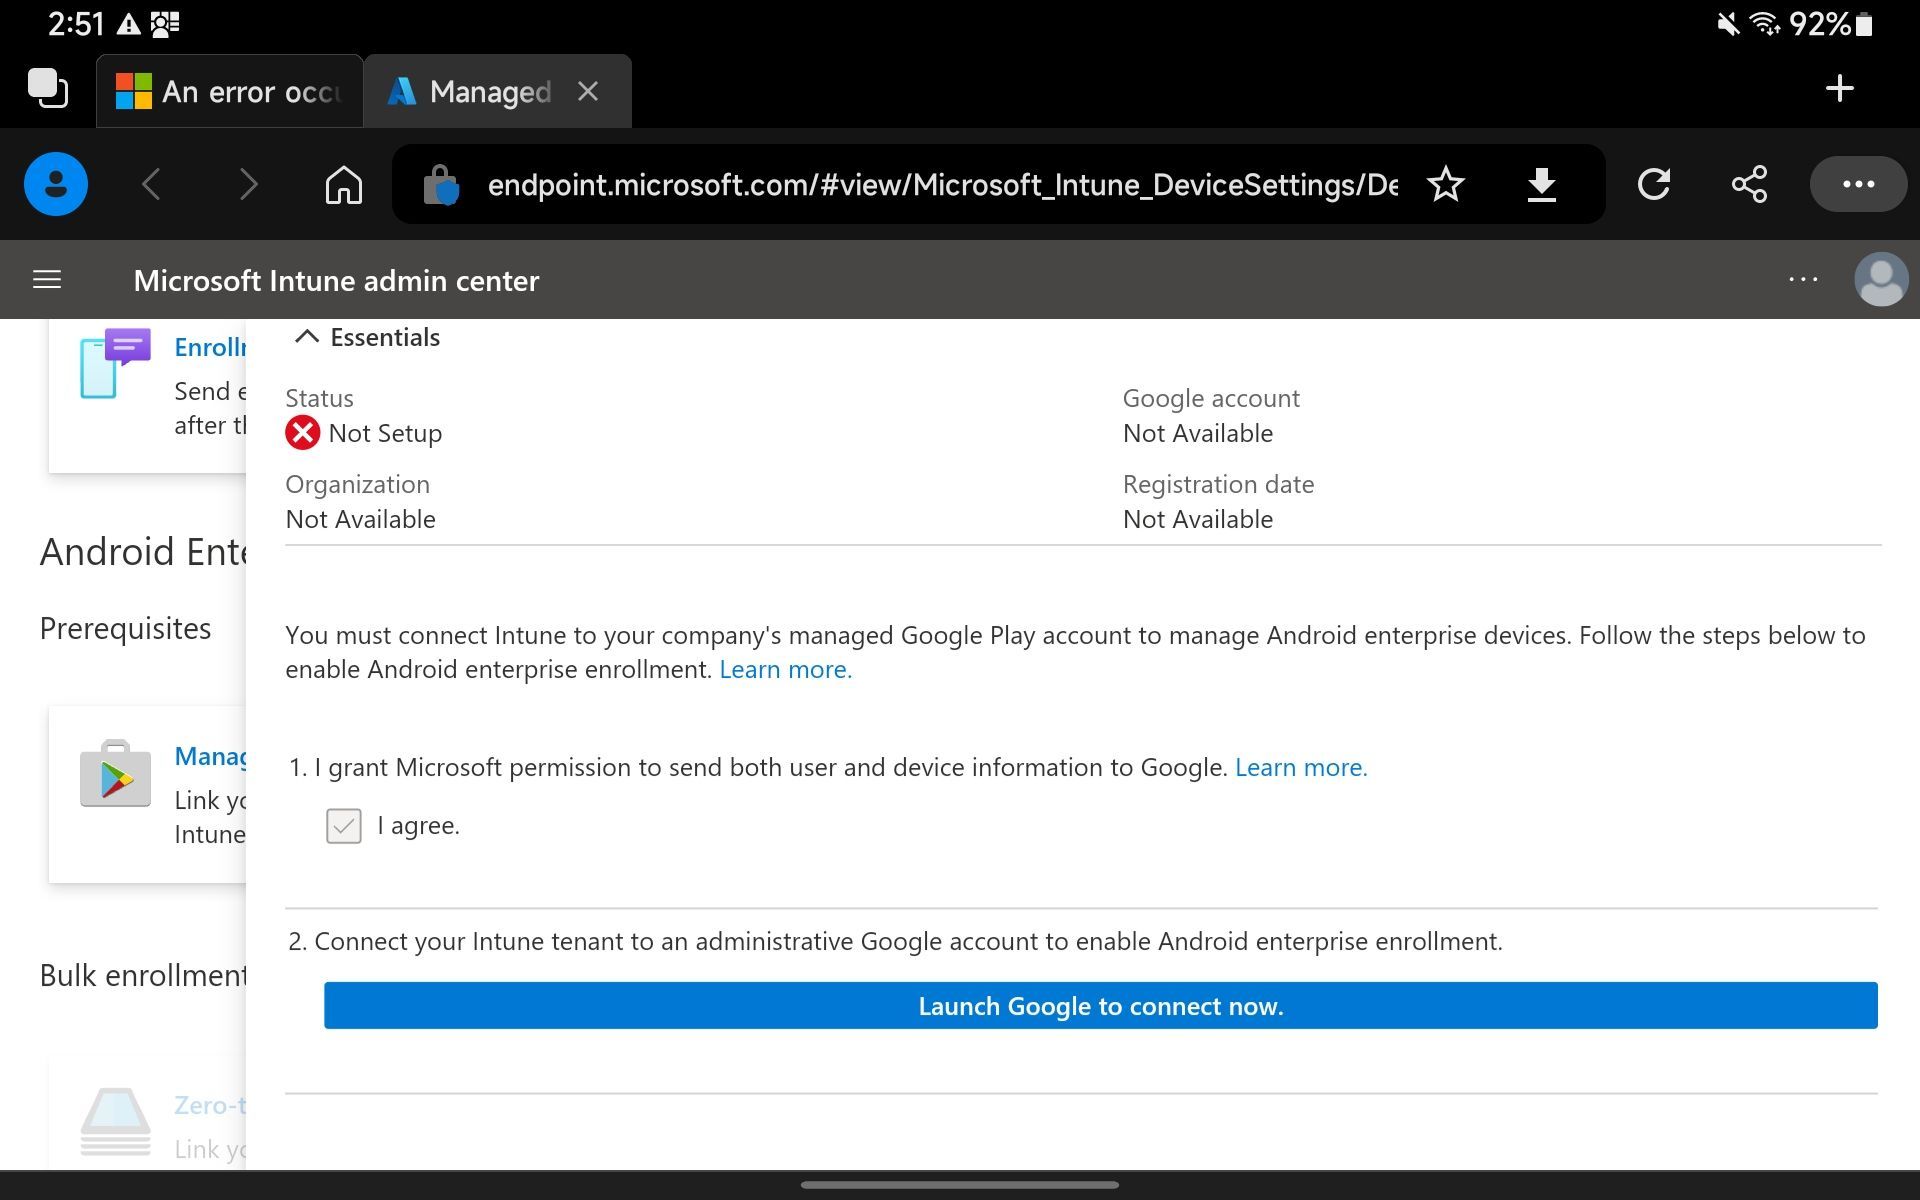Reload the current page
The width and height of the screenshot is (1920, 1200).
click(1653, 184)
